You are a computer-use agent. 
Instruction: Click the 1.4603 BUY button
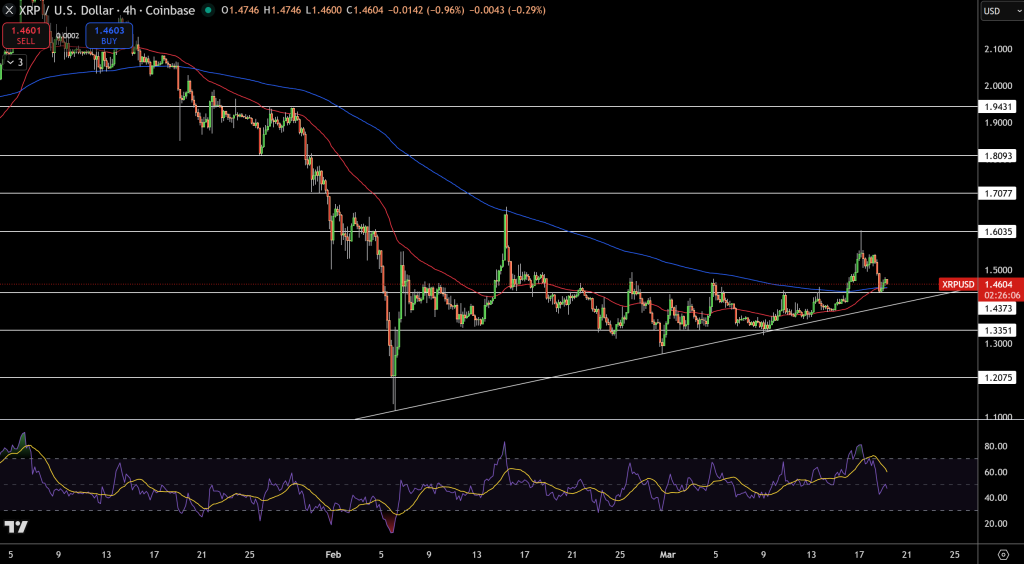click(110, 35)
